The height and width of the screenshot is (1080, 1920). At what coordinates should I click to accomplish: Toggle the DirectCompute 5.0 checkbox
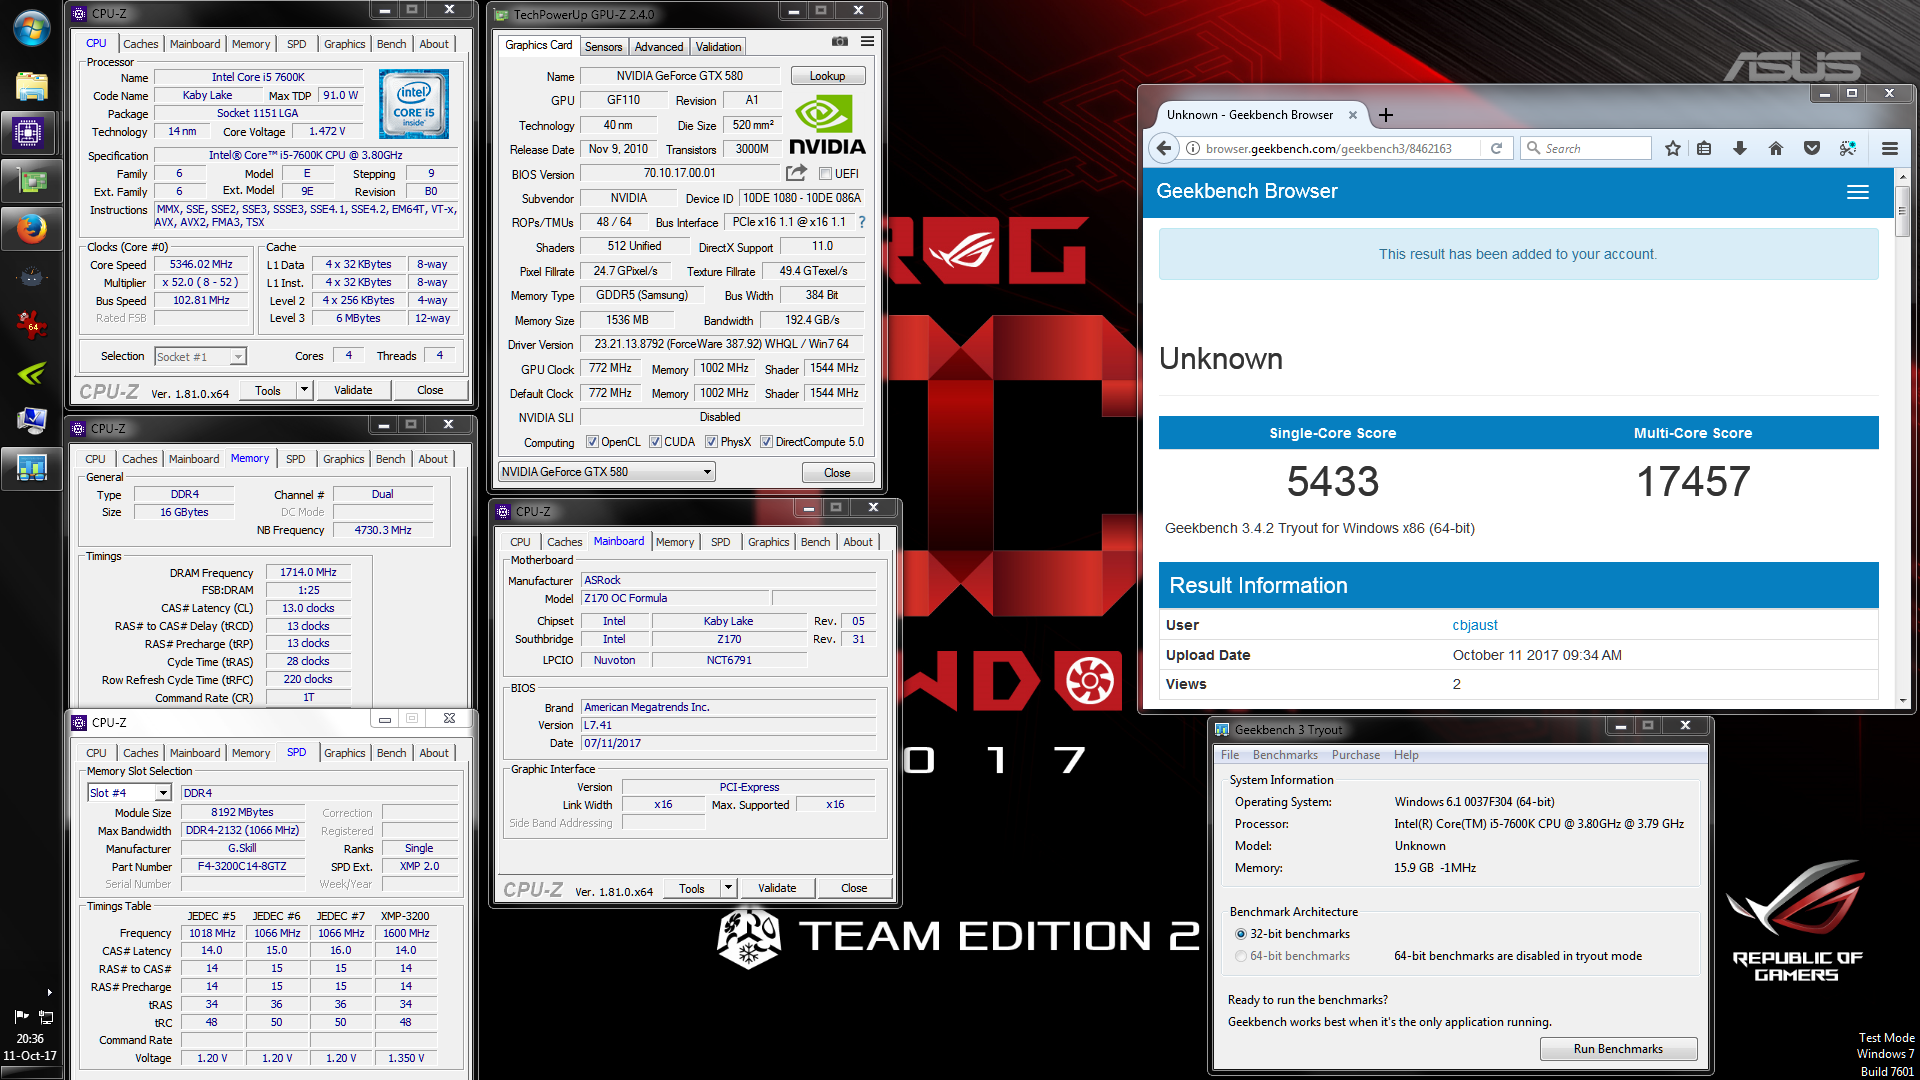tap(766, 442)
